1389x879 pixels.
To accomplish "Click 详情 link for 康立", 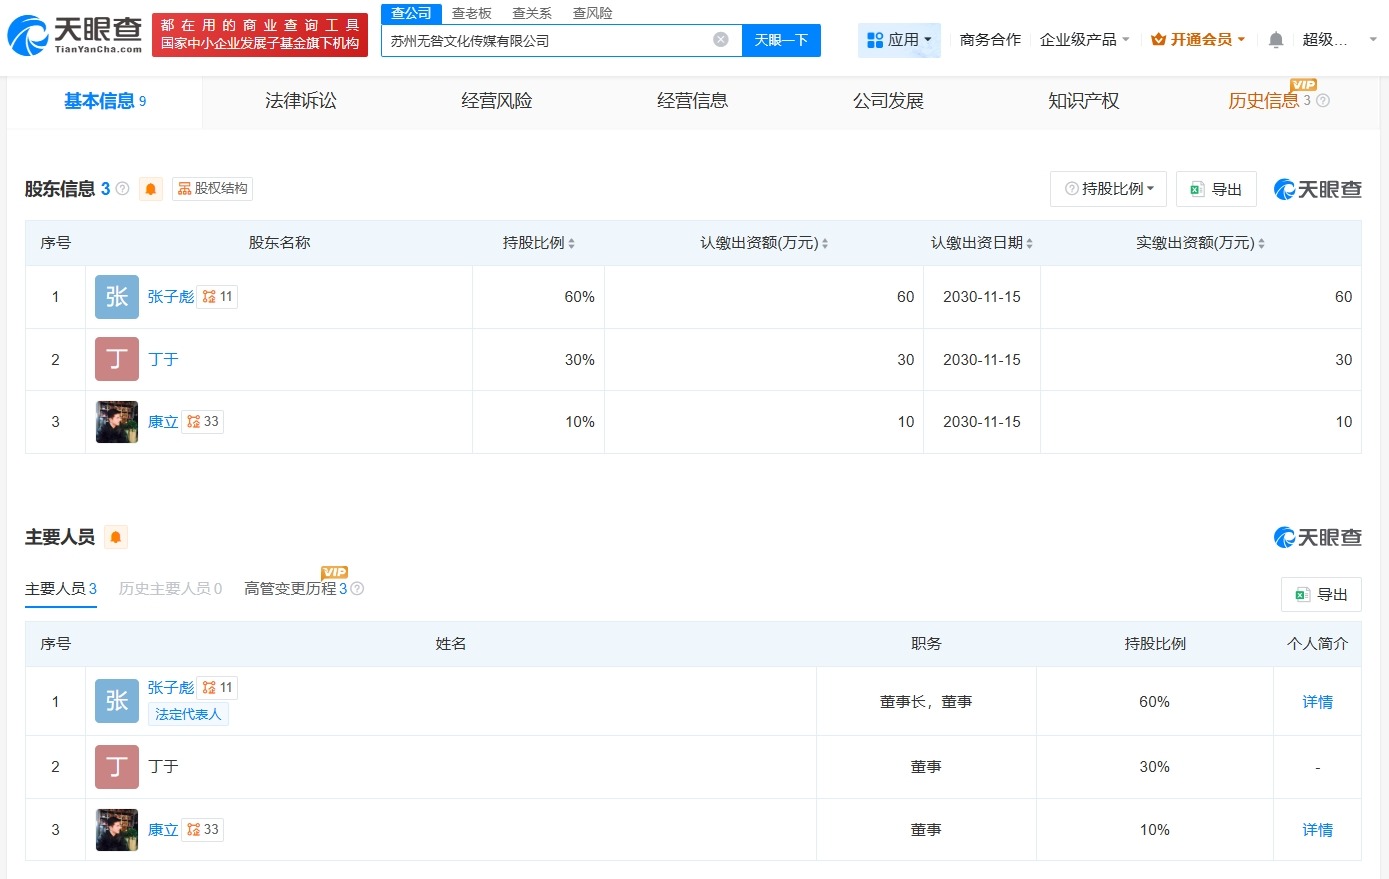I will click(x=1317, y=829).
